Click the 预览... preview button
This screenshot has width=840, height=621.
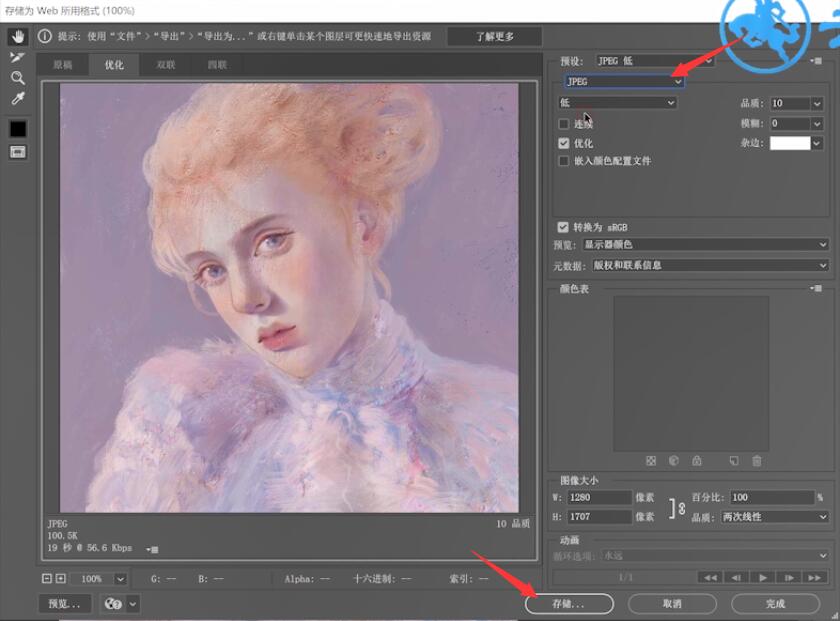pyautogui.click(x=65, y=604)
